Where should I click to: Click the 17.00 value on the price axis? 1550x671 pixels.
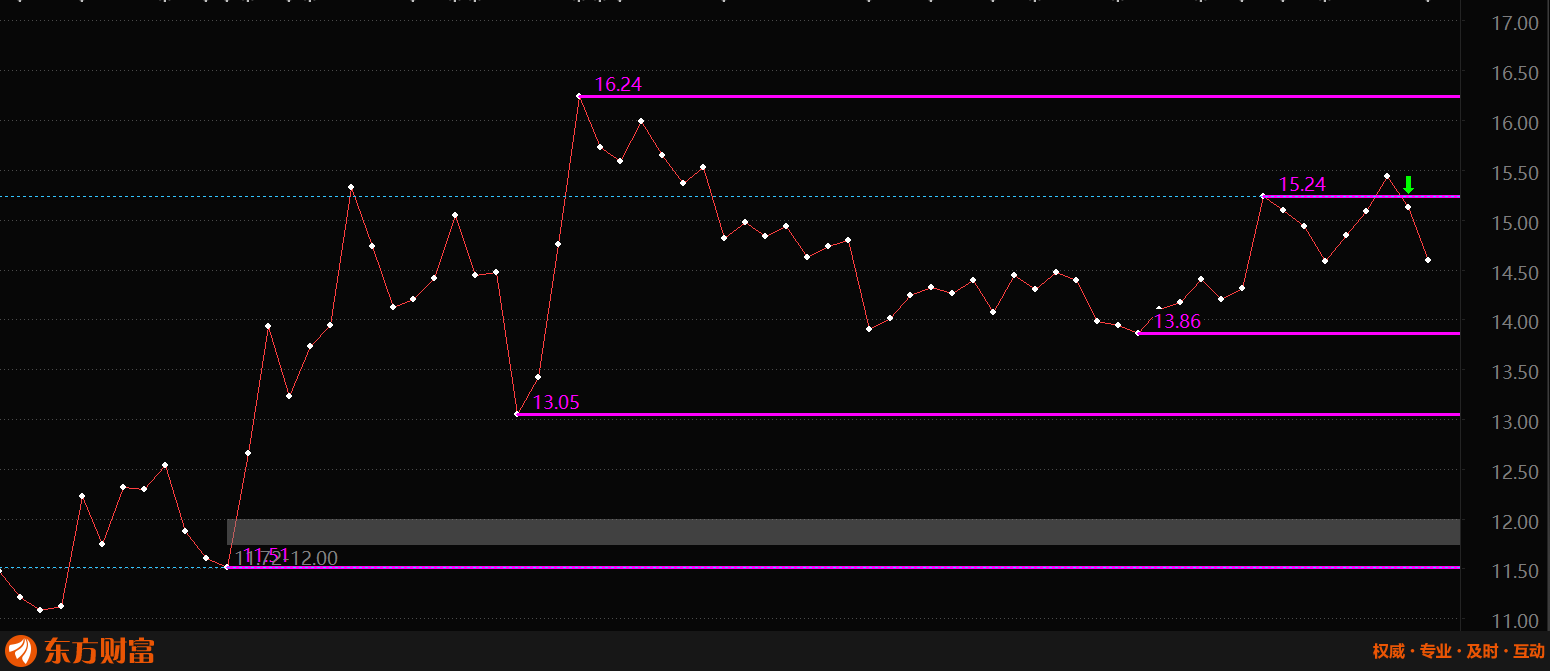[1514, 23]
